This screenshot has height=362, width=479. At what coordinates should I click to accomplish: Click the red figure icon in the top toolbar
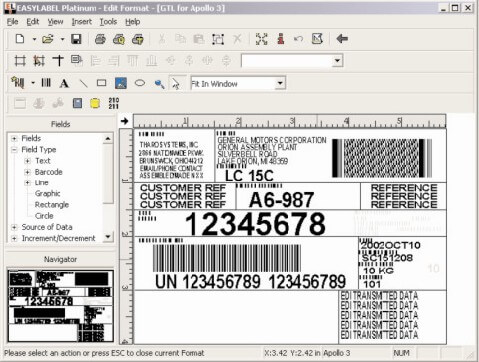[281, 39]
